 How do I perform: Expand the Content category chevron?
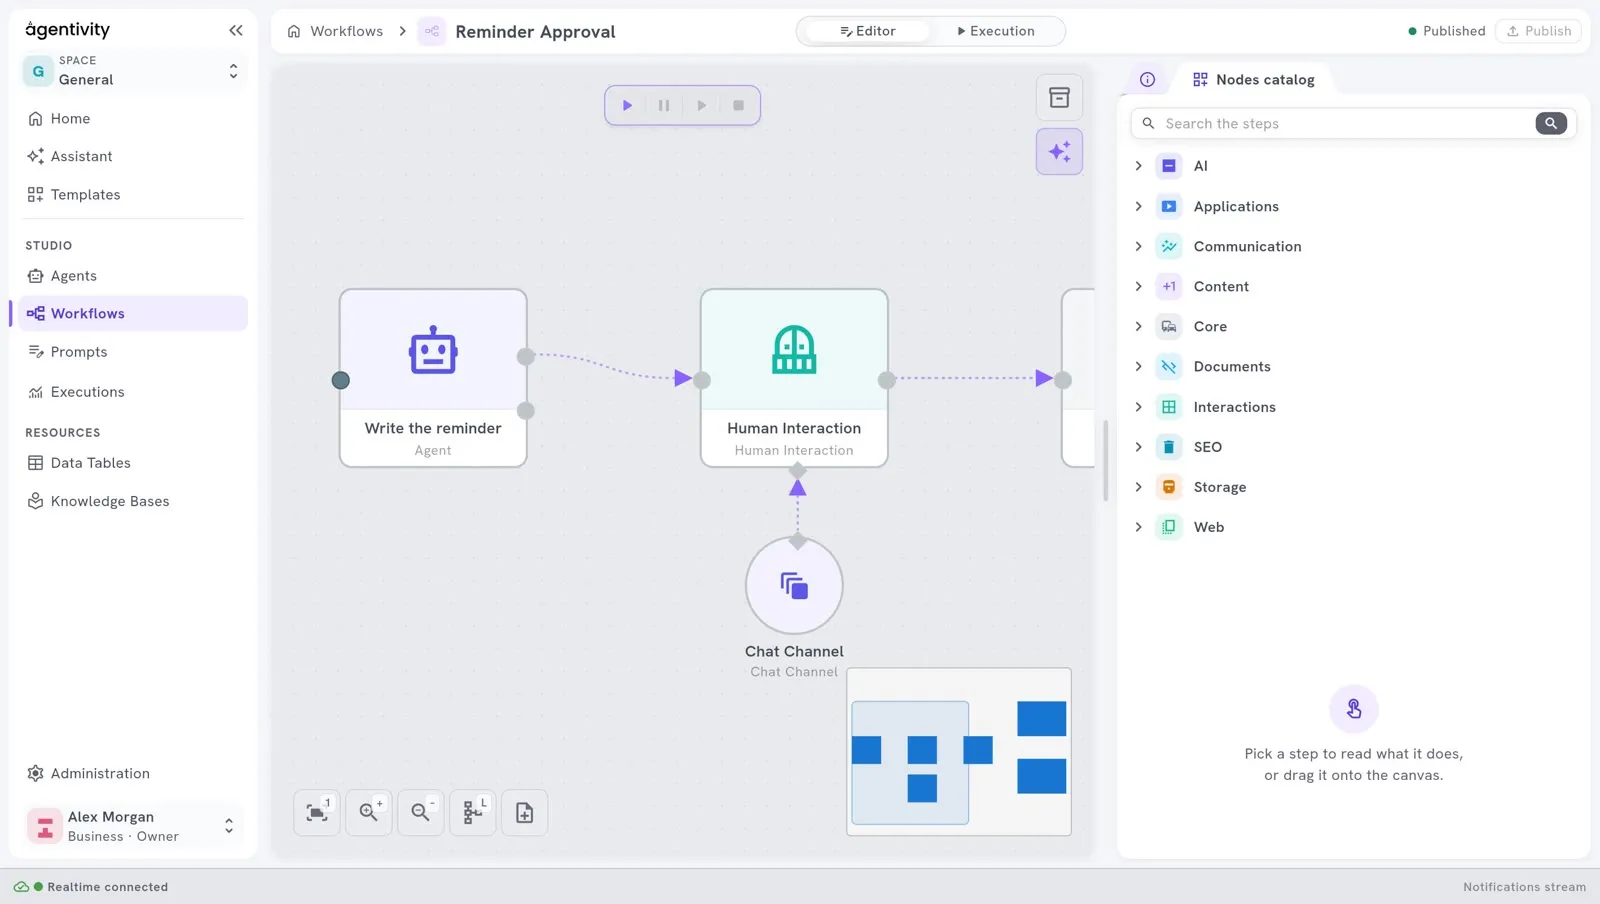tap(1138, 286)
